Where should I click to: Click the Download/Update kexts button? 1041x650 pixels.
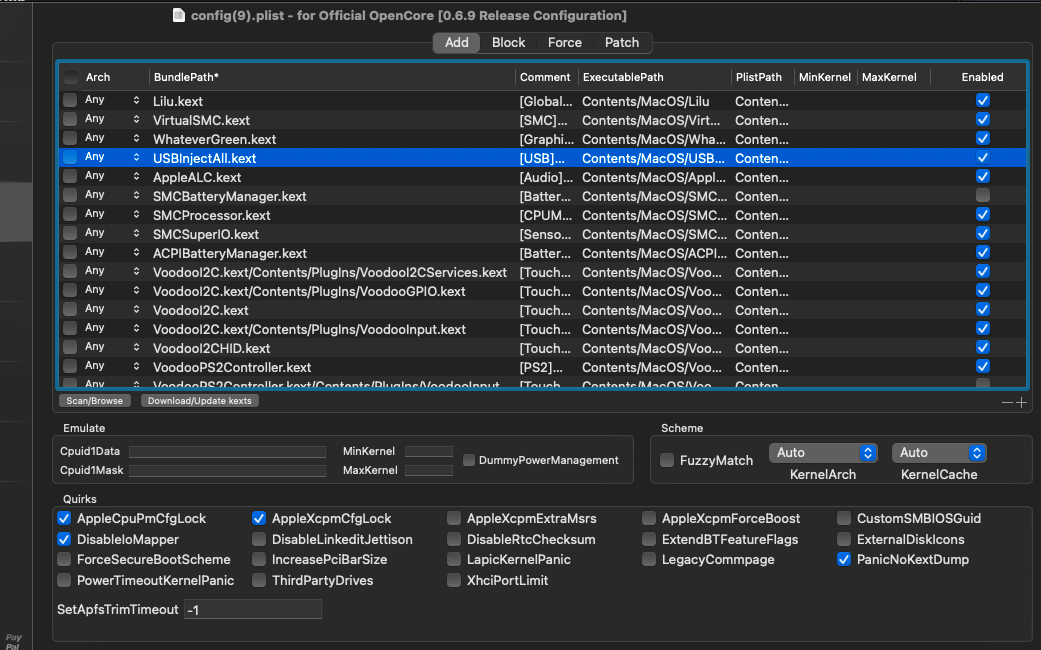[200, 401]
